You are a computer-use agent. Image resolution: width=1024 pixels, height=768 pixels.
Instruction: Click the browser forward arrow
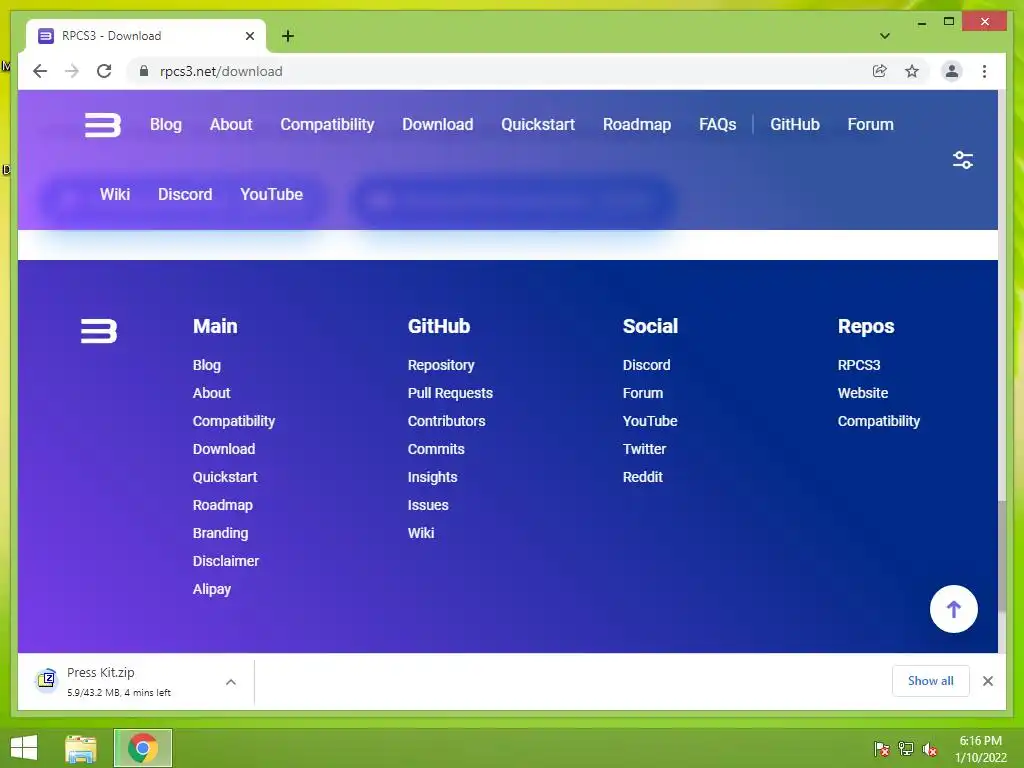pos(72,71)
